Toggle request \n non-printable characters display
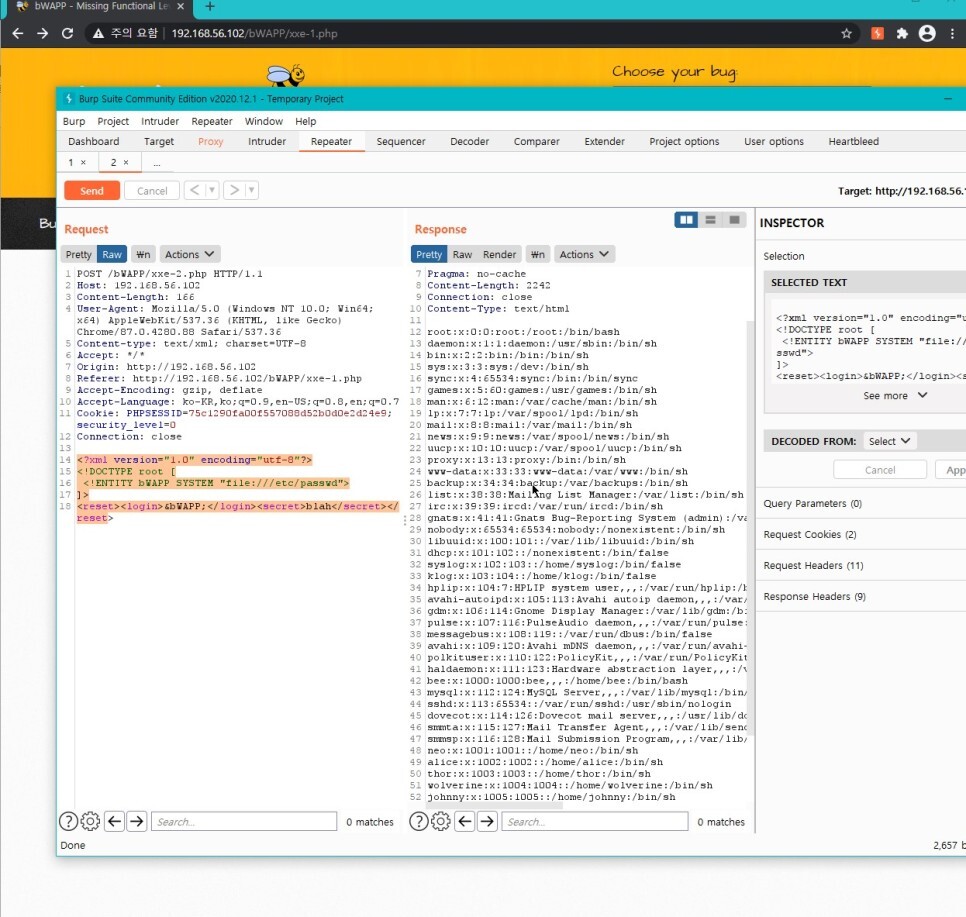The height and width of the screenshot is (917, 966). (143, 255)
